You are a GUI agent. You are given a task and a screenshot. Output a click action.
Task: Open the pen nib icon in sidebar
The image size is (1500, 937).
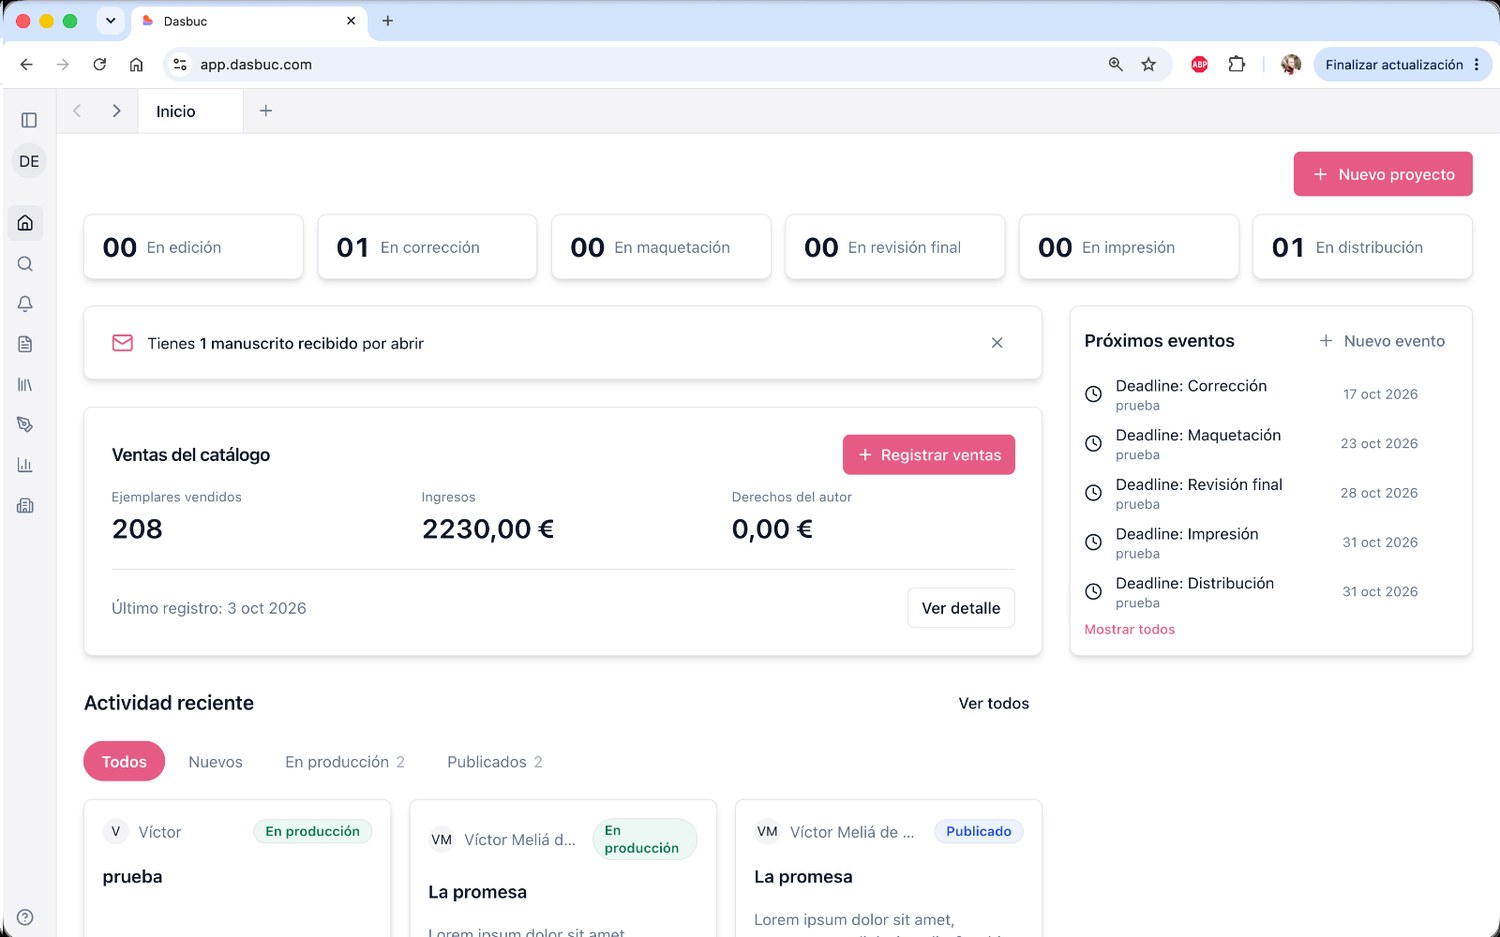click(26, 425)
